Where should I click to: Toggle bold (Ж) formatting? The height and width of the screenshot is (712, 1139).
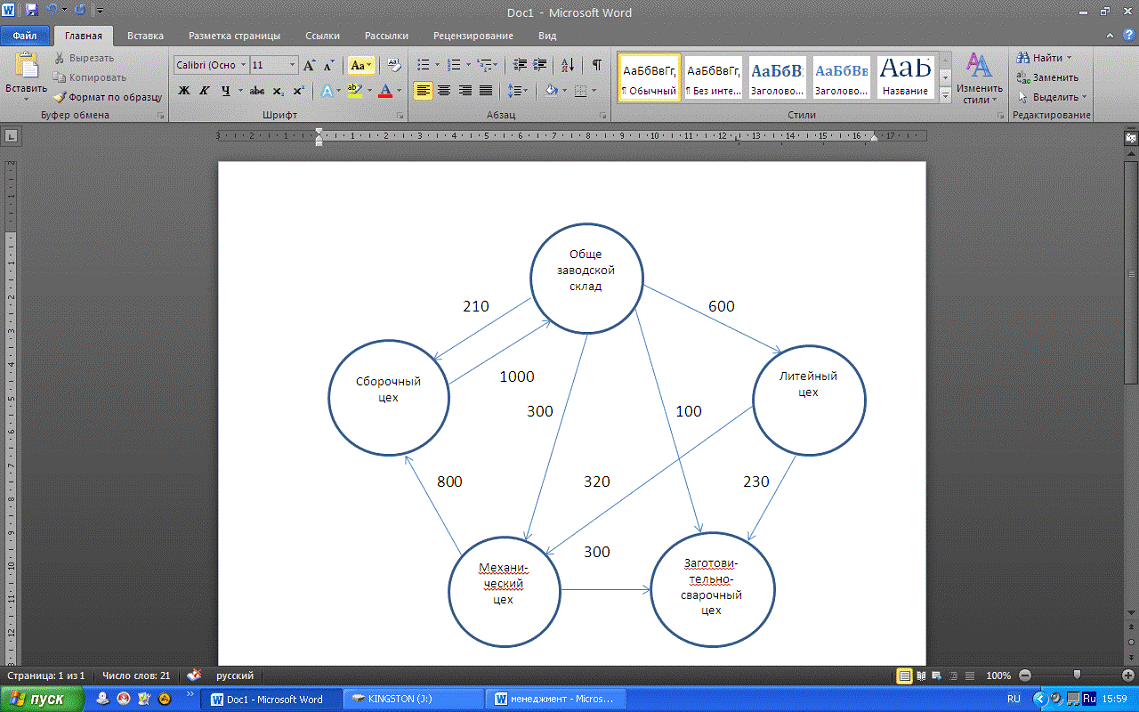pos(184,91)
